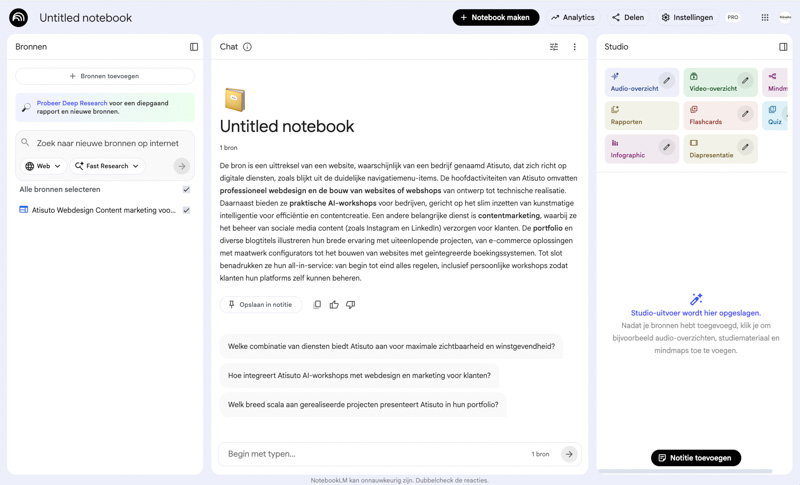Screen dimensions: 800x485
Task: Toggle 'Alle bronnen selecteren' checkbox
Action: [x=186, y=189]
